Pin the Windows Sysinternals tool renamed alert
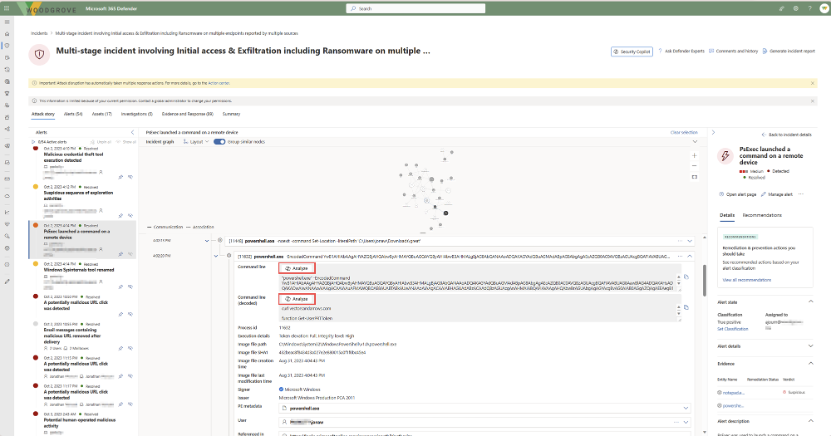The height and width of the screenshot is (436, 832). 121,287
